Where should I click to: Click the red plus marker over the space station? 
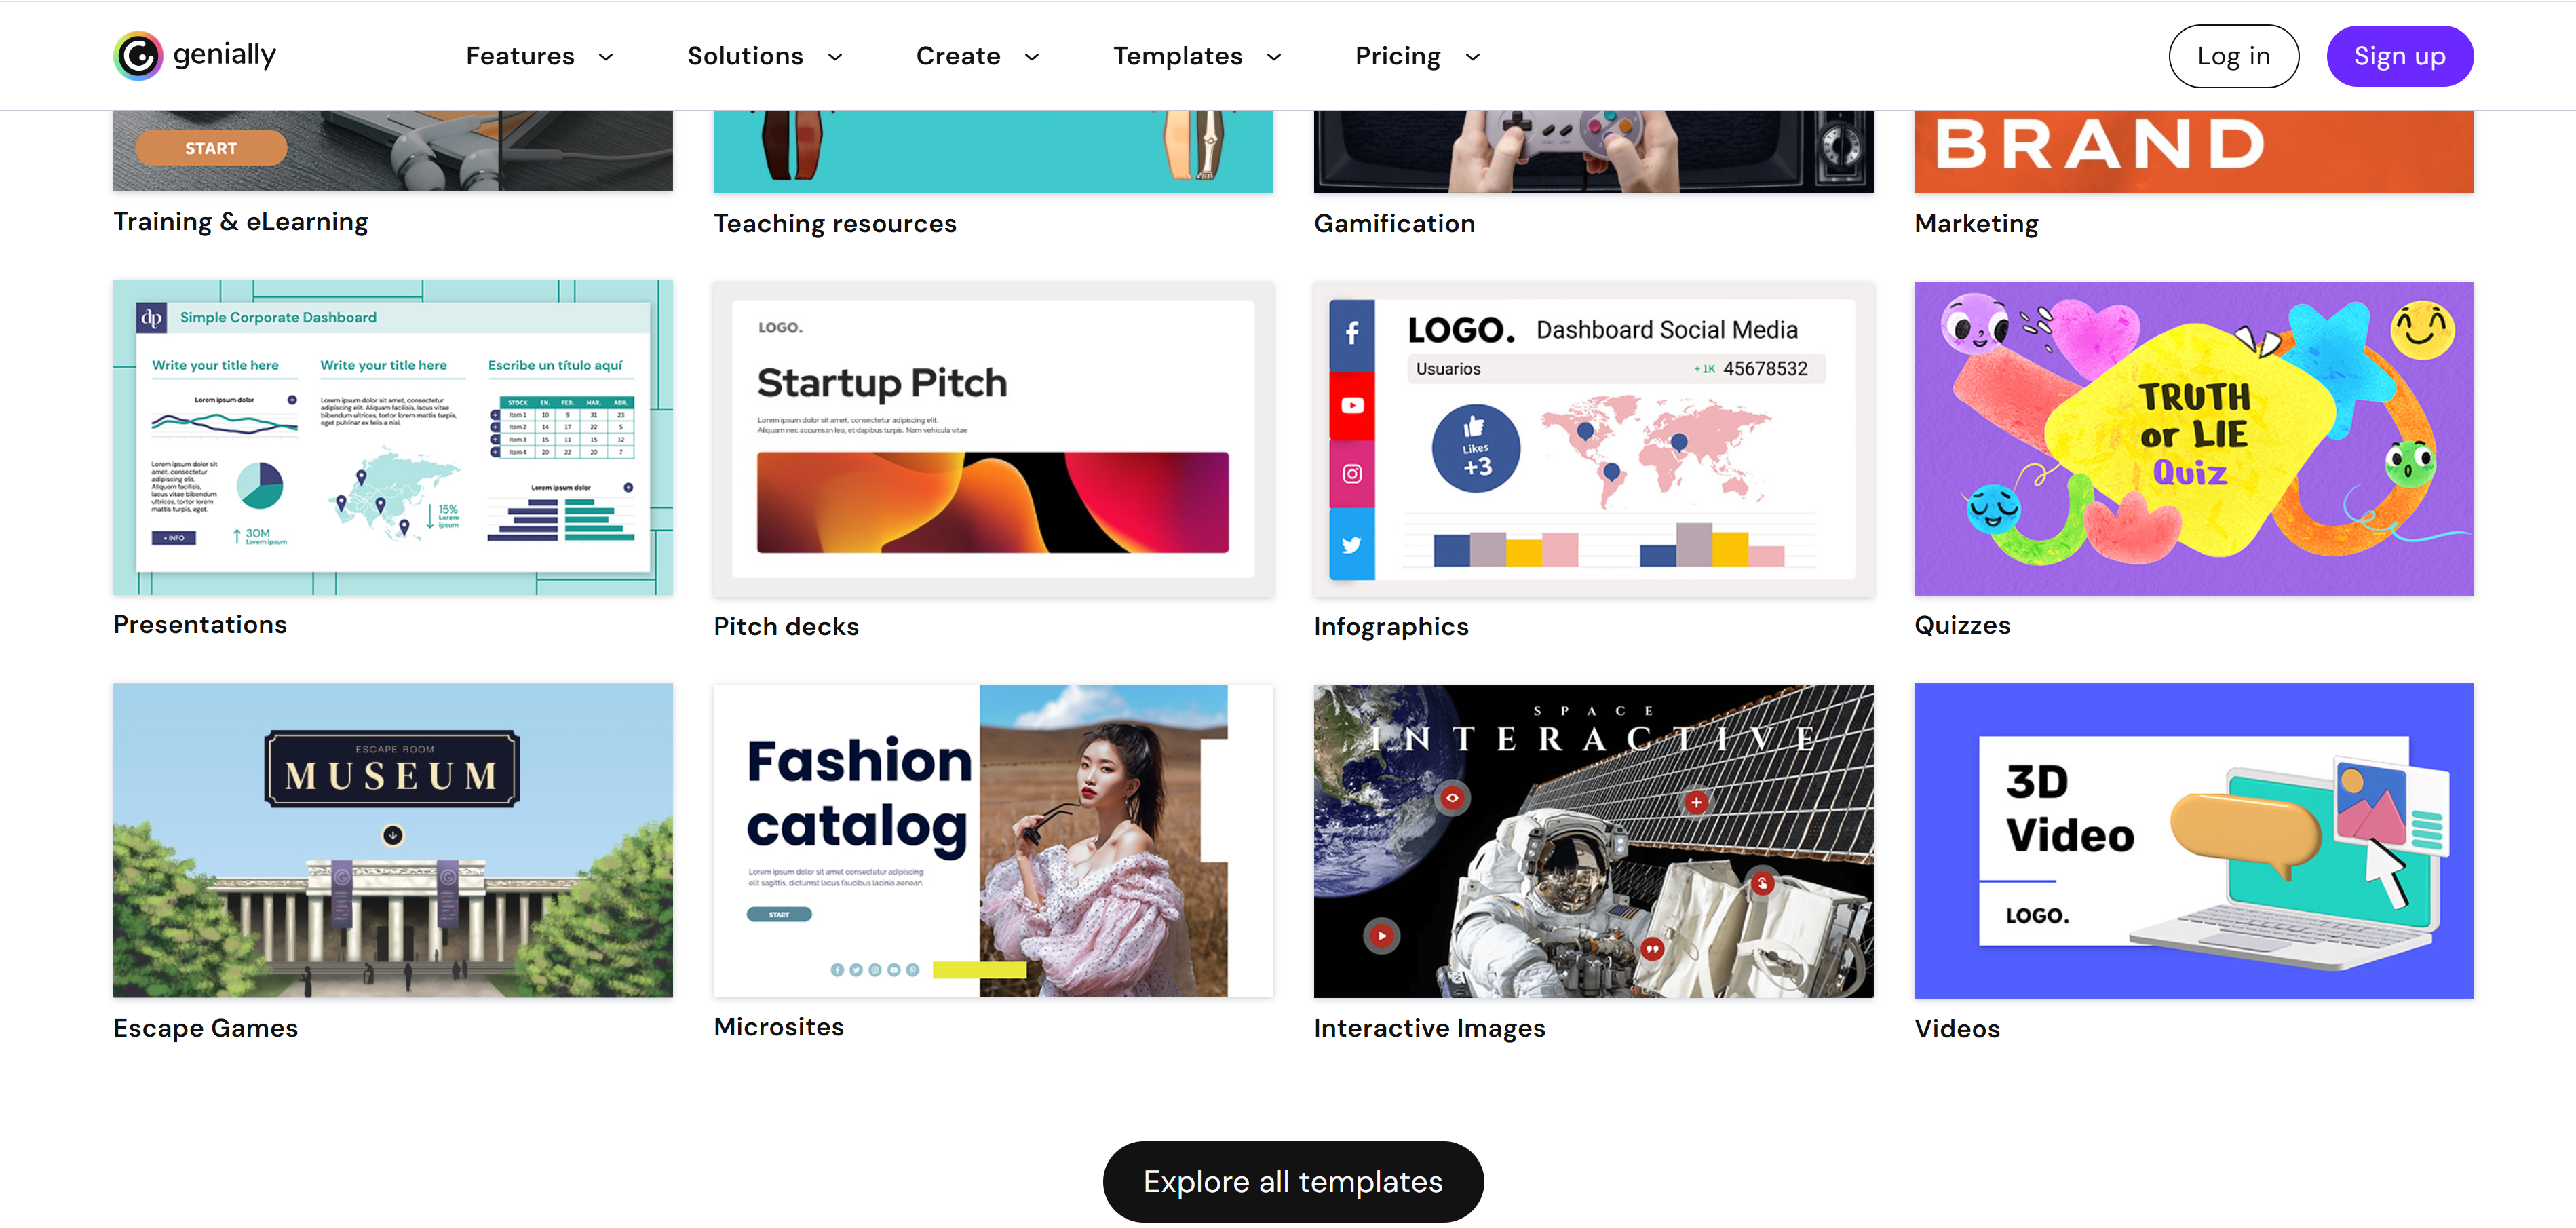1697,801
